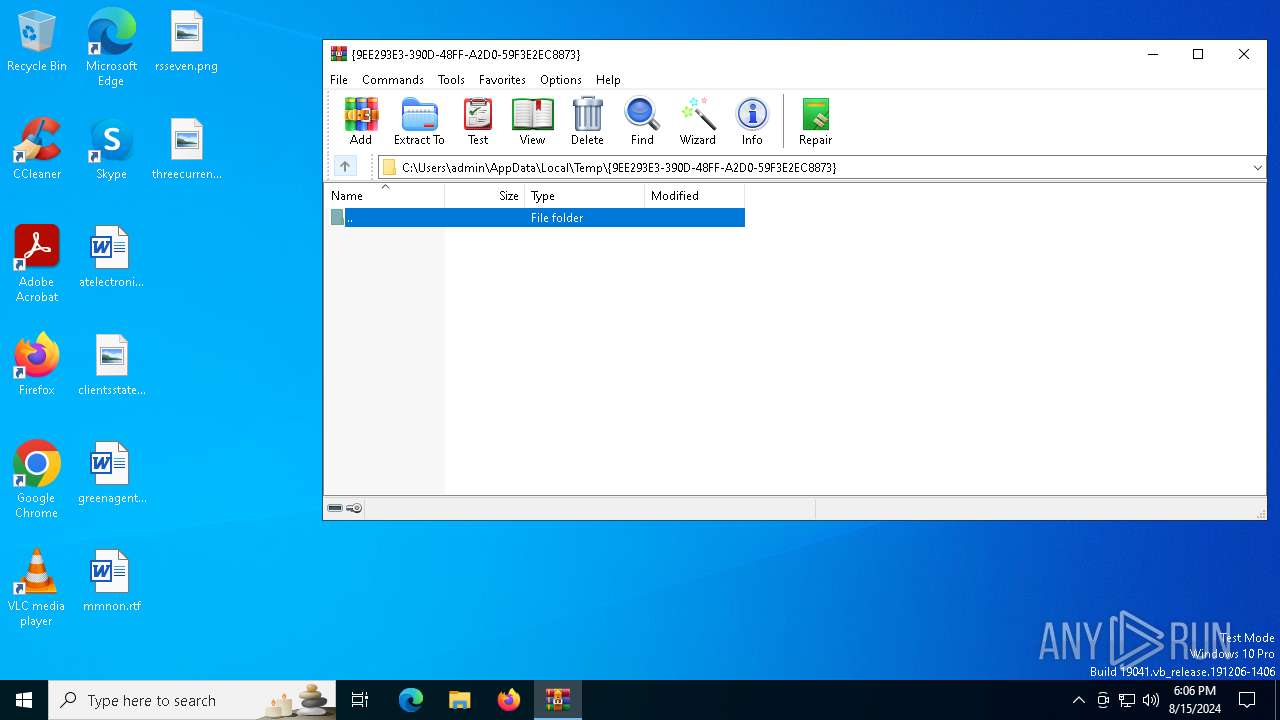Select the Adobe Acrobat desktop shortcut
Screen dimensions: 1280x720
point(37,263)
